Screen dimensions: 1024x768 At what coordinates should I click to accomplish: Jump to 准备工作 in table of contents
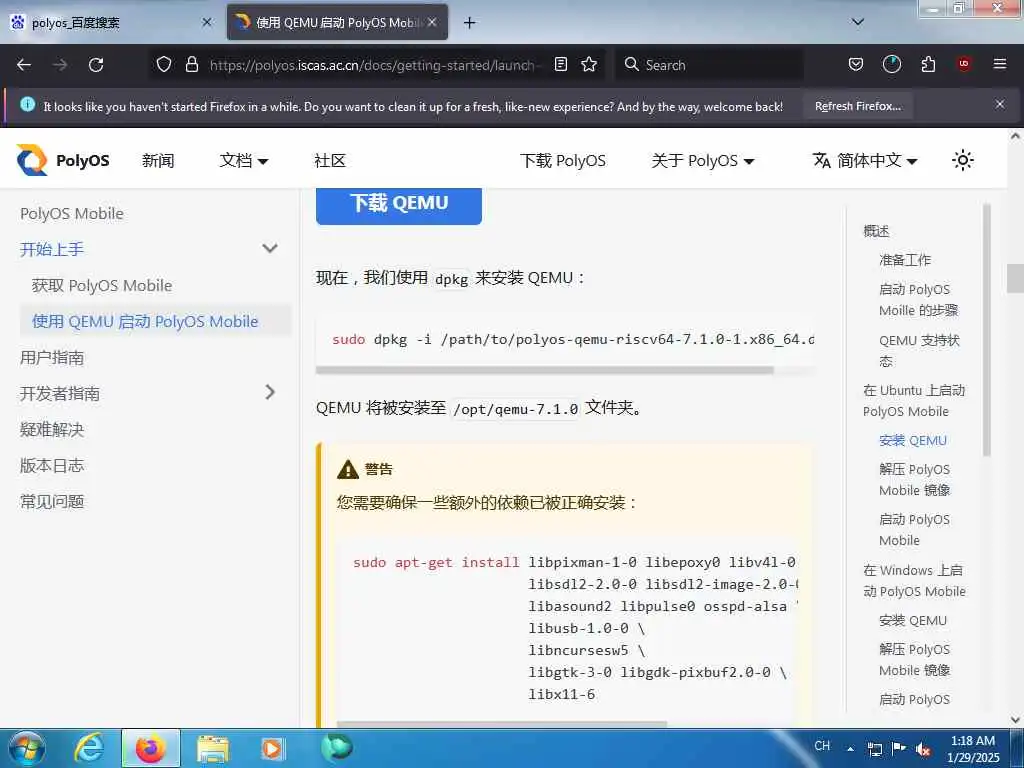[x=905, y=260]
